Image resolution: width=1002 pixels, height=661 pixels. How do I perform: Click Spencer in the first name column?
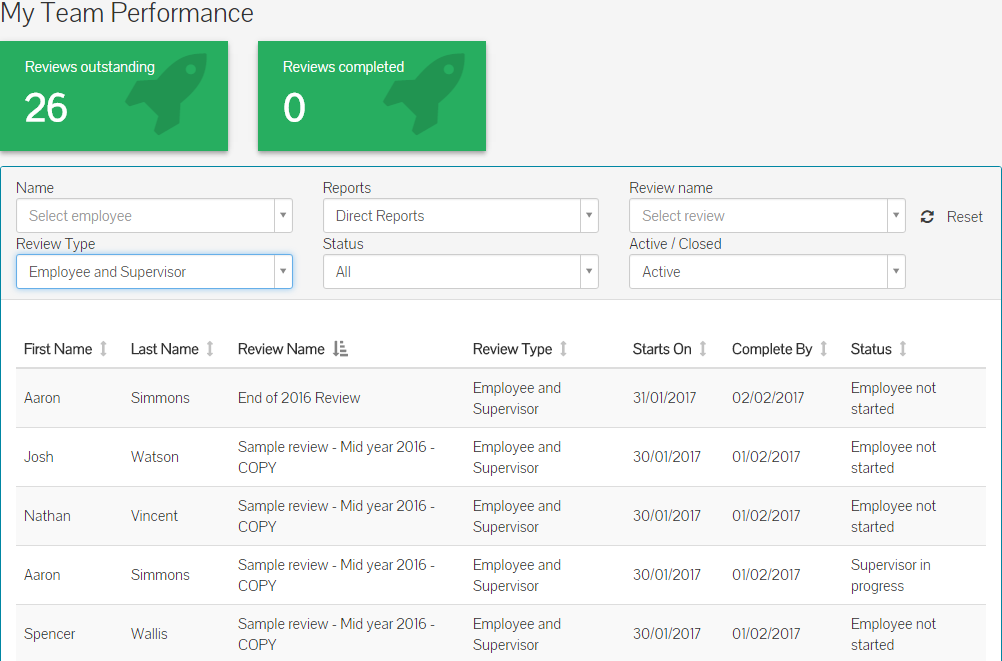coord(50,634)
